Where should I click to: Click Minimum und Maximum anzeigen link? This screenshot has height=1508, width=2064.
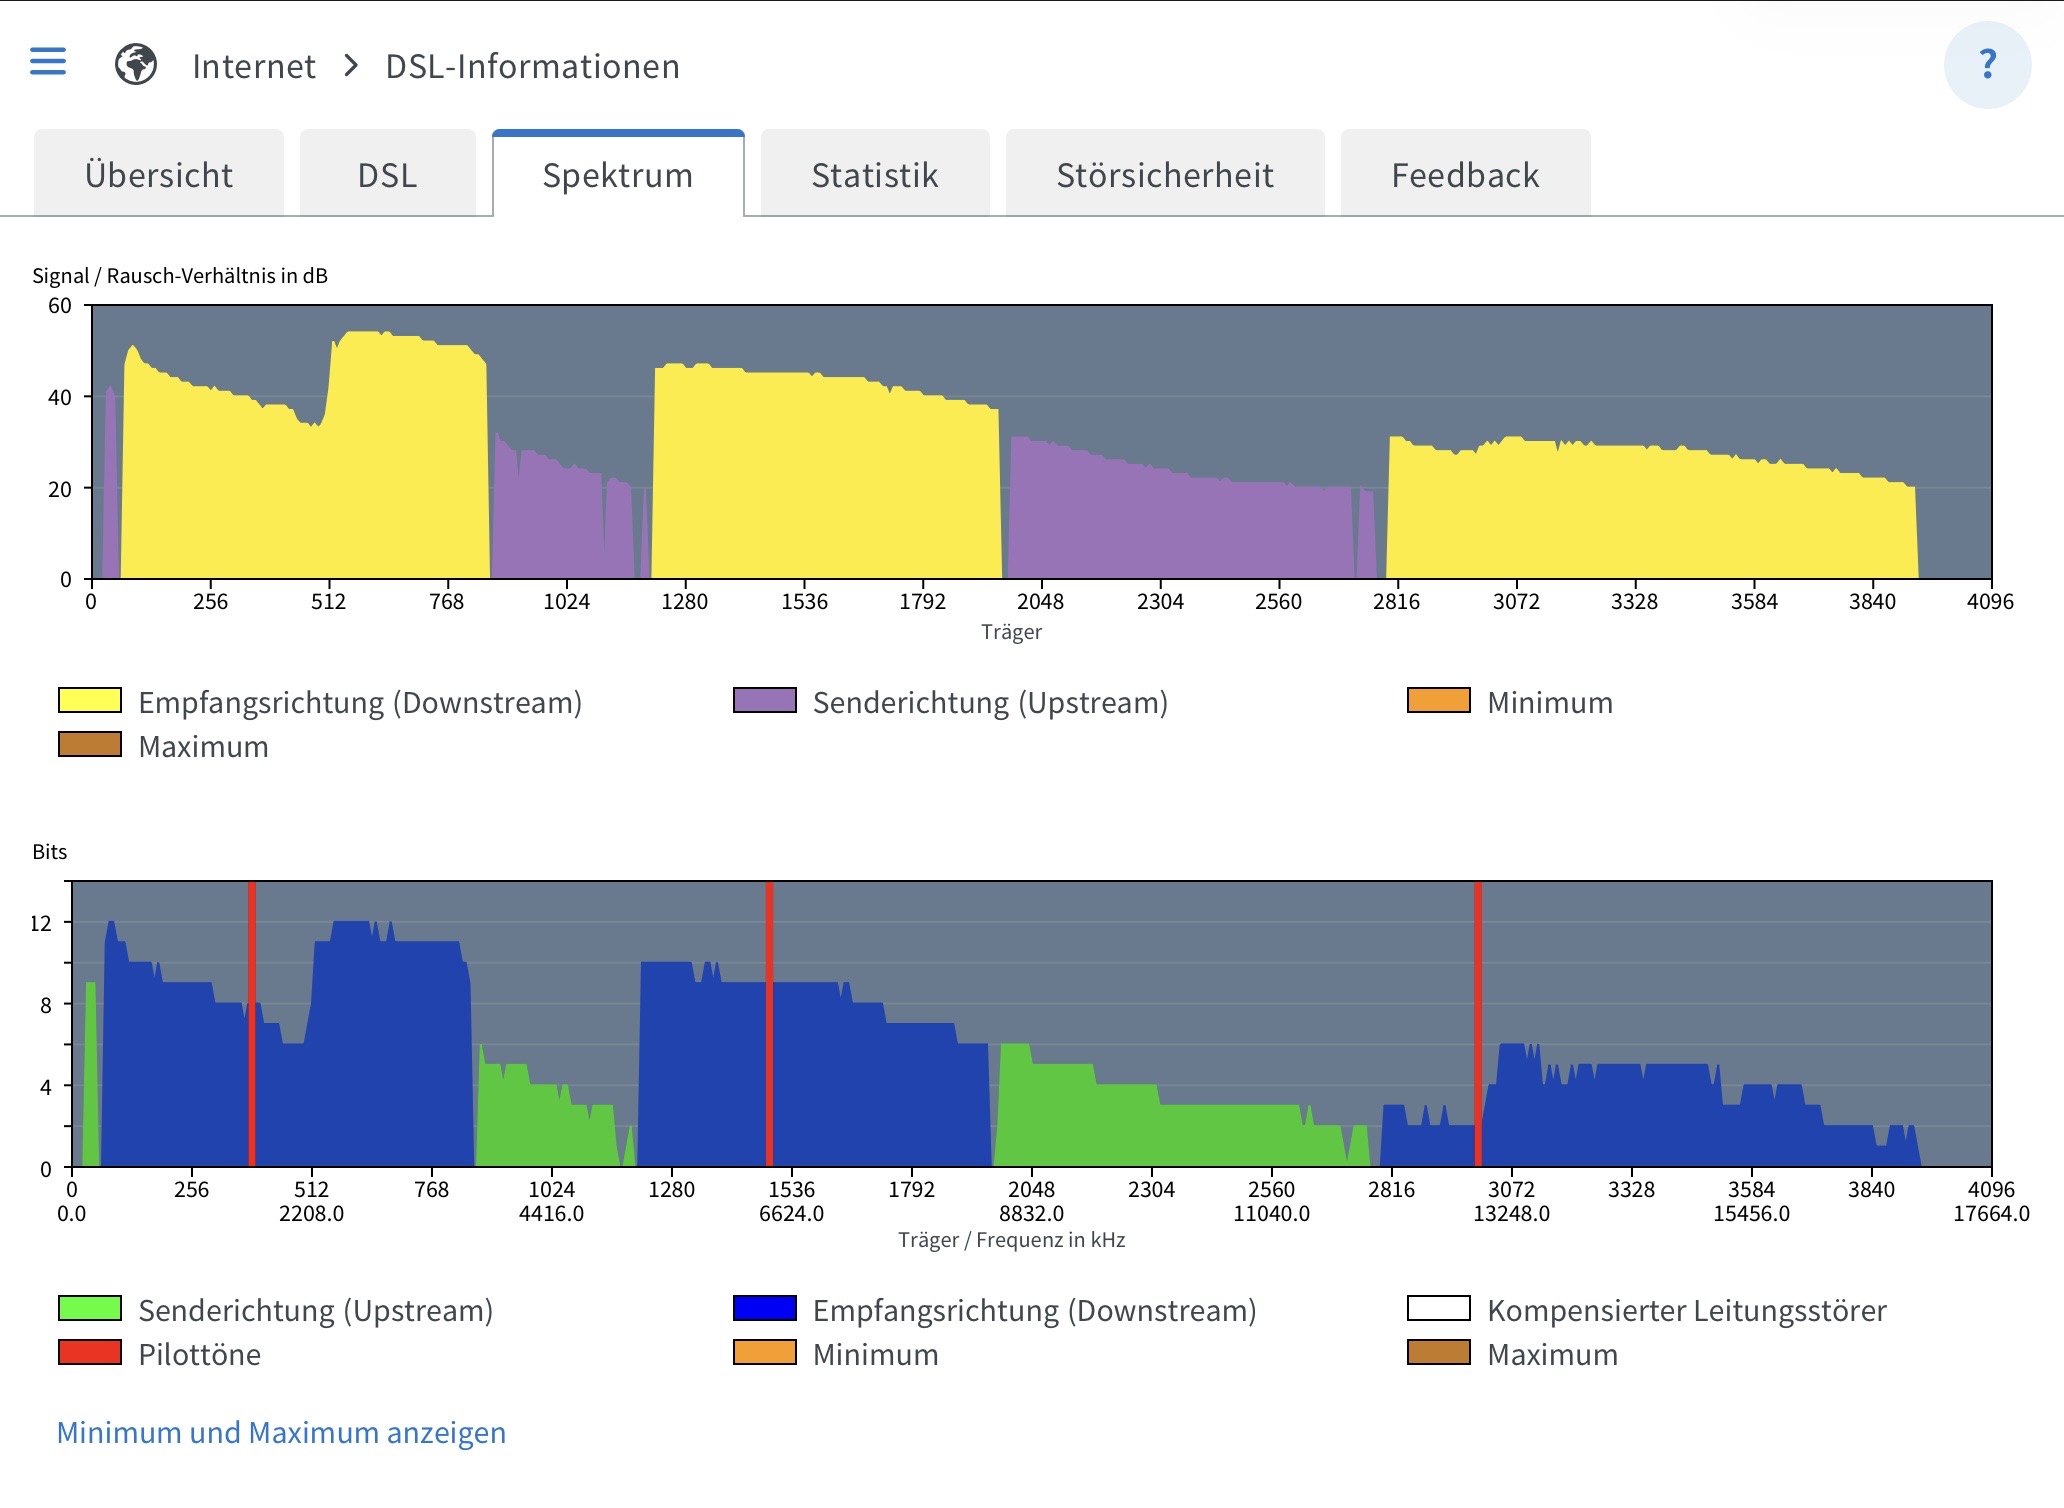click(281, 1432)
